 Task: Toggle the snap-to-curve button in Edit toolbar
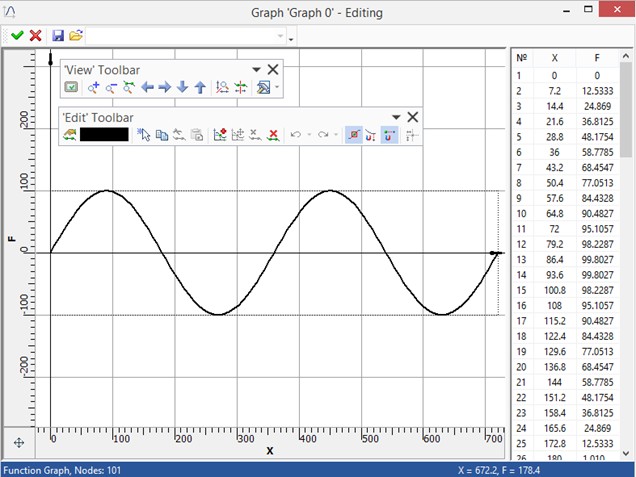coord(371,135)
